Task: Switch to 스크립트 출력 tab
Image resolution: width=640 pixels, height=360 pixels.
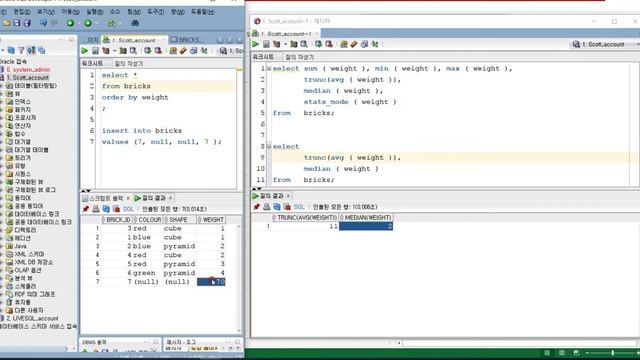Action: 106,198
